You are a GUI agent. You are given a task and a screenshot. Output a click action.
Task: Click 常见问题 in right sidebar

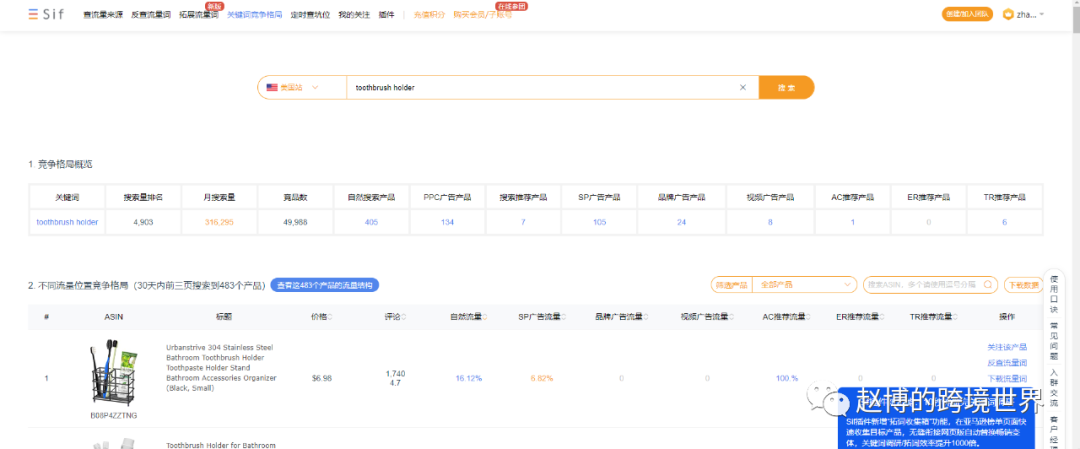pyautogui.click(x=1055, y=342)
